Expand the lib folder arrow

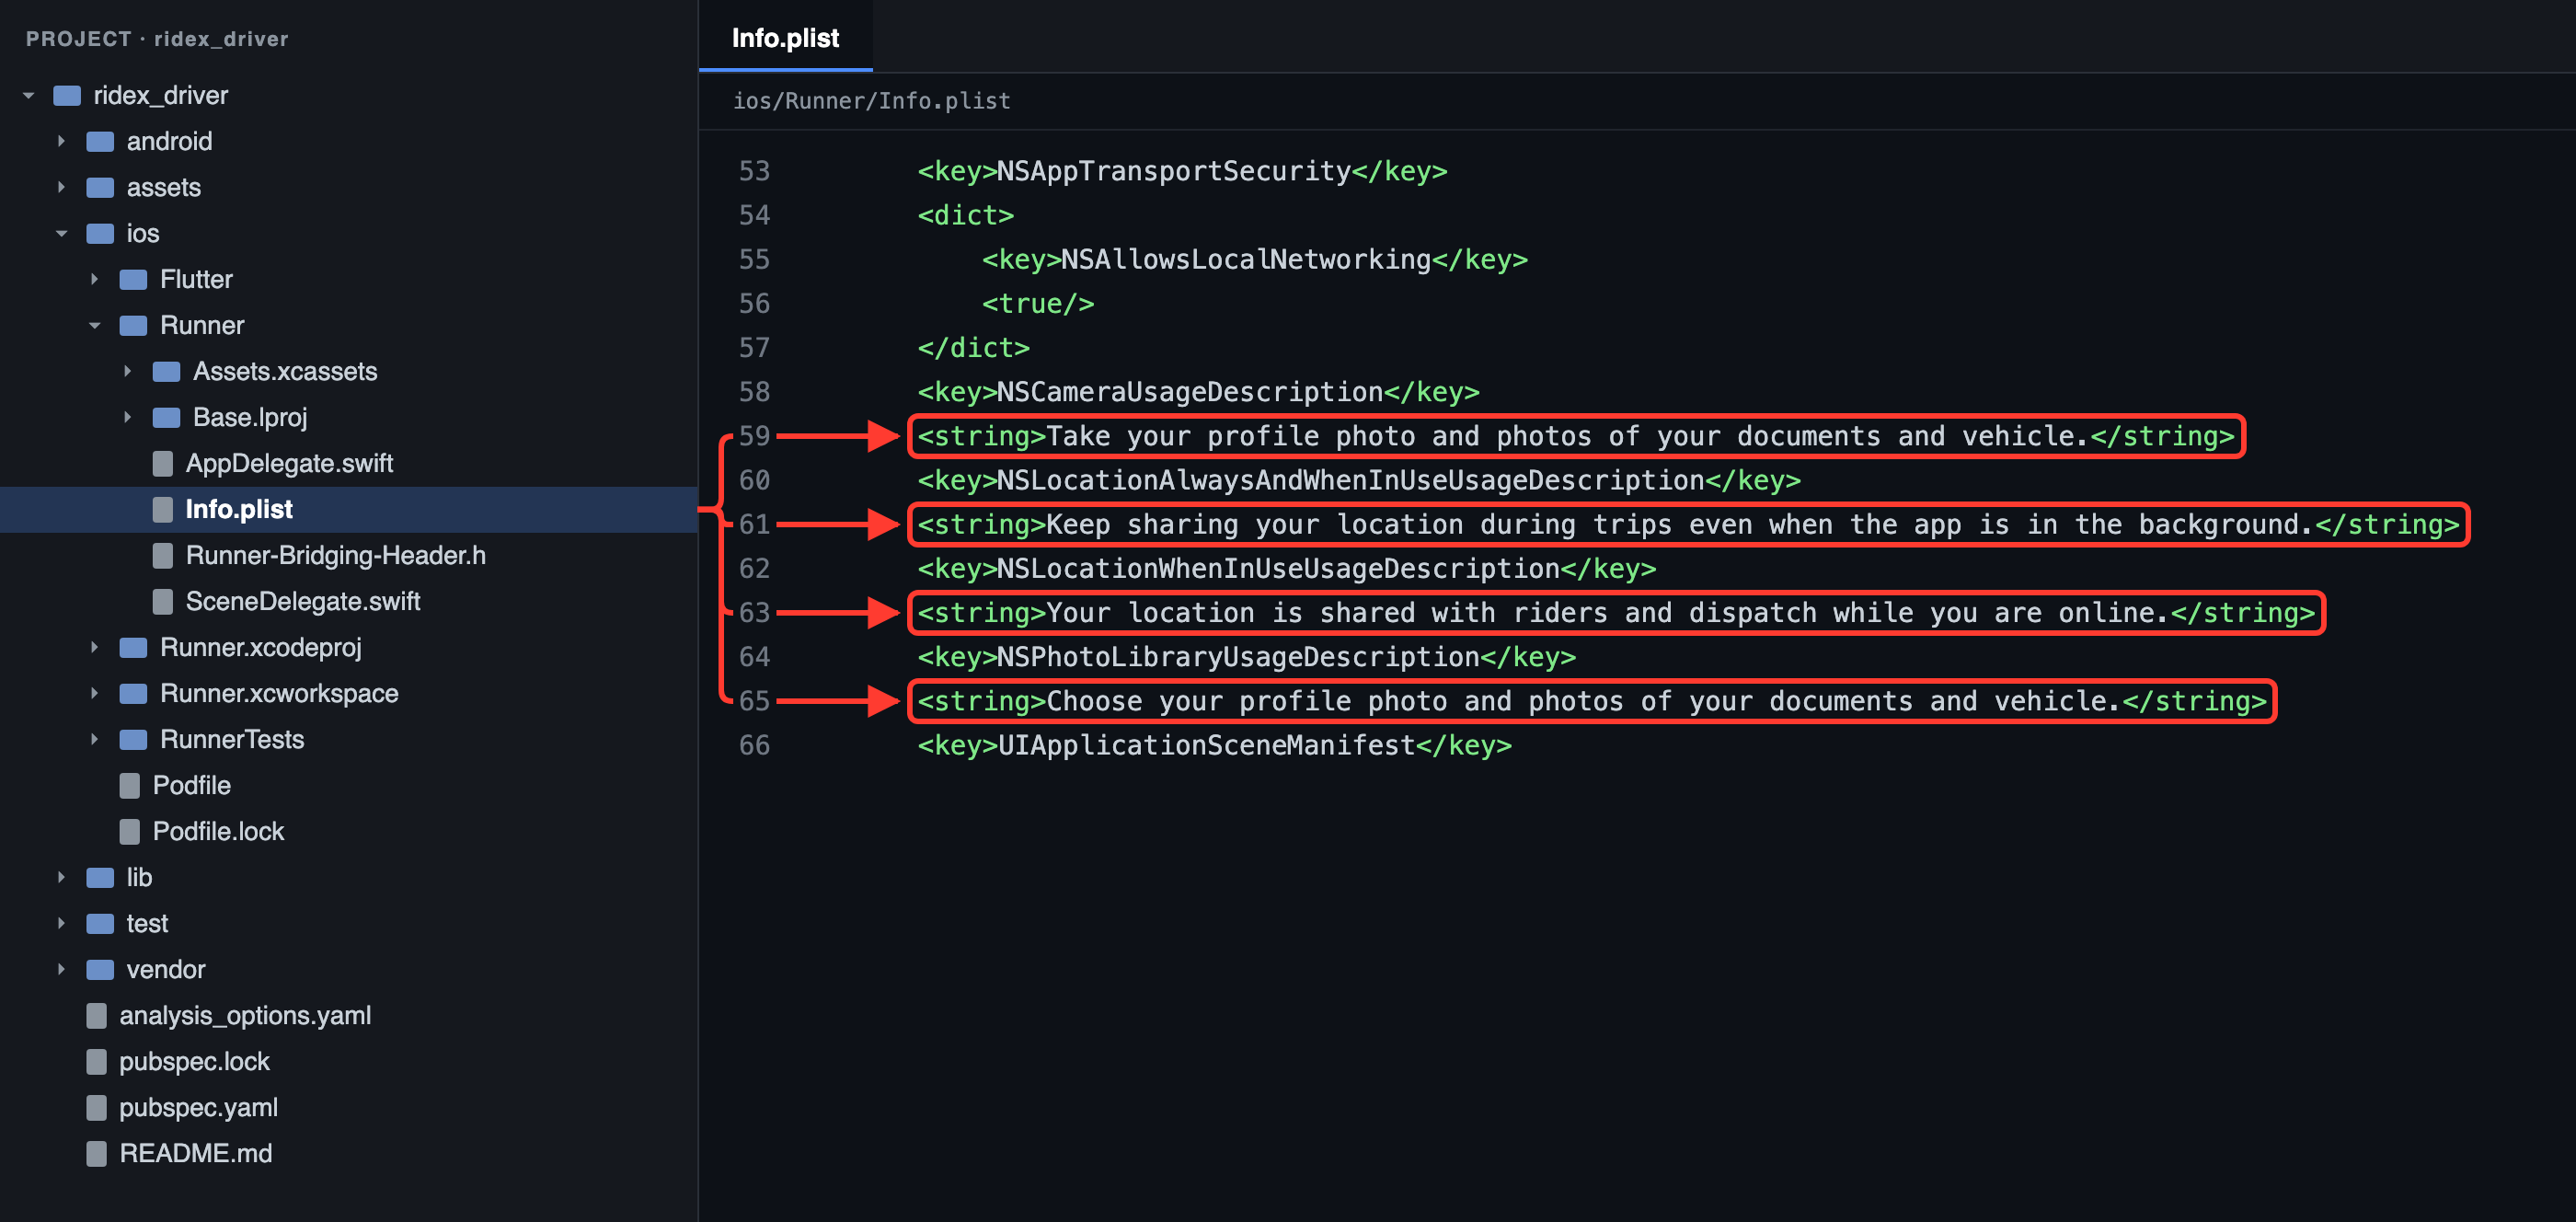[x=62, y=878]
